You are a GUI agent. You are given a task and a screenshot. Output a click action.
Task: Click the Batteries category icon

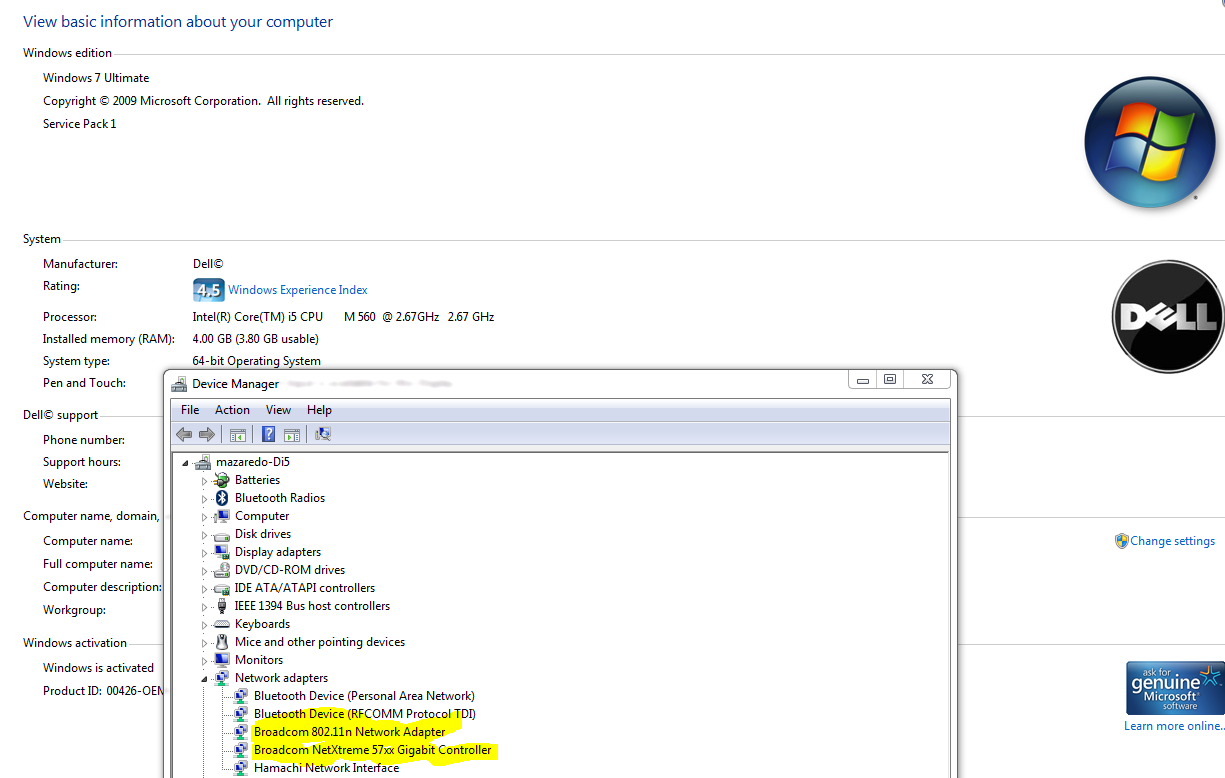pos(222,480)
